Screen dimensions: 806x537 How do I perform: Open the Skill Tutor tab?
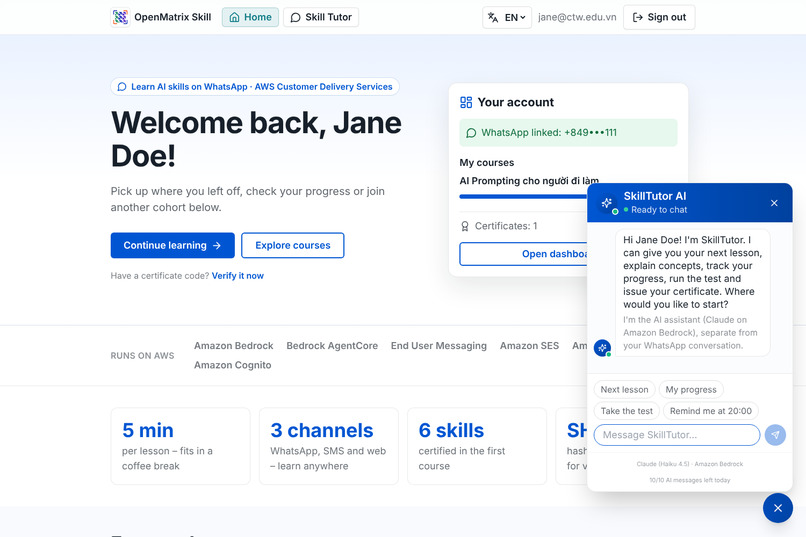[321, 17]
